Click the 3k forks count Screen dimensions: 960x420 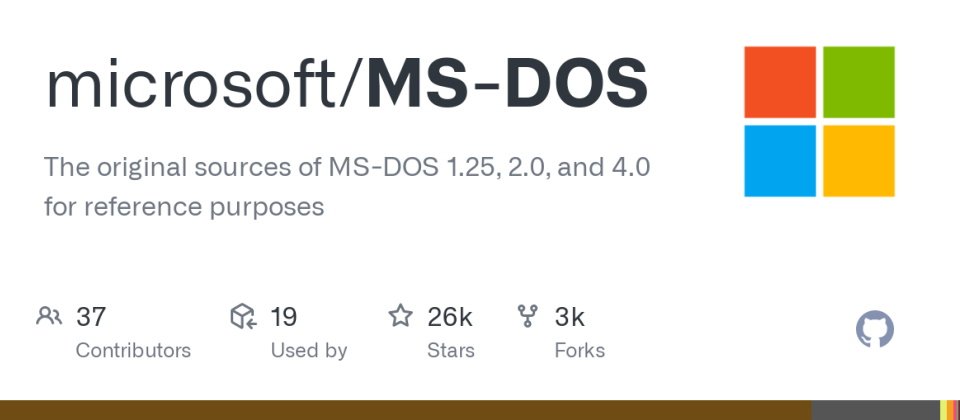click(569, 317)
